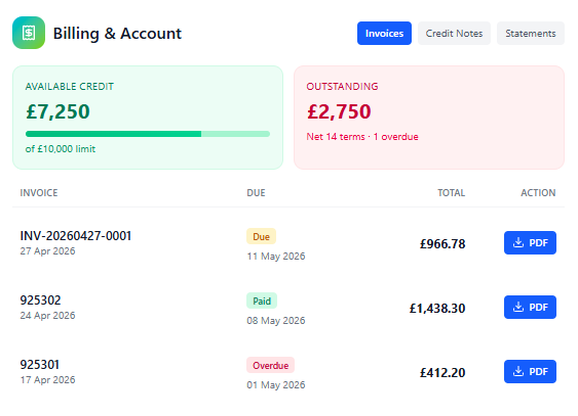This screenshot has width=578, height=416.
Task: Click the 'Net 14 terms · 1 overdue' text
Action: pyautogui.click(x=362, y=137)
